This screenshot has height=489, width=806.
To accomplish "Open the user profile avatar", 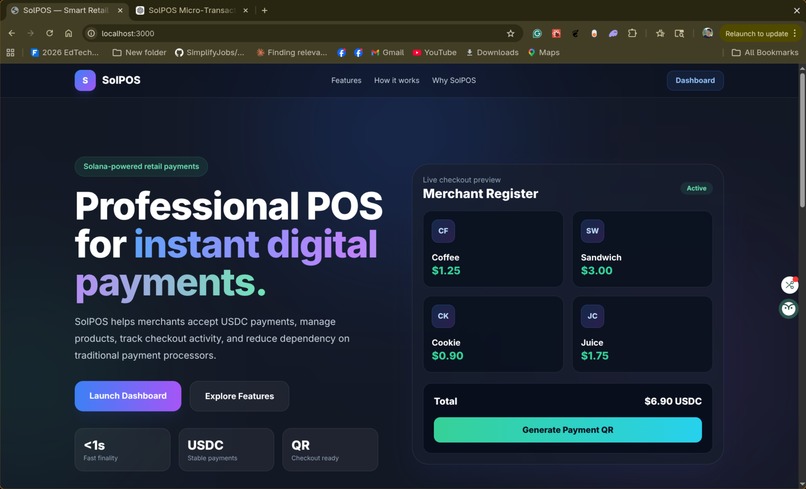I will pyautogui.click(x=707, y=33).
